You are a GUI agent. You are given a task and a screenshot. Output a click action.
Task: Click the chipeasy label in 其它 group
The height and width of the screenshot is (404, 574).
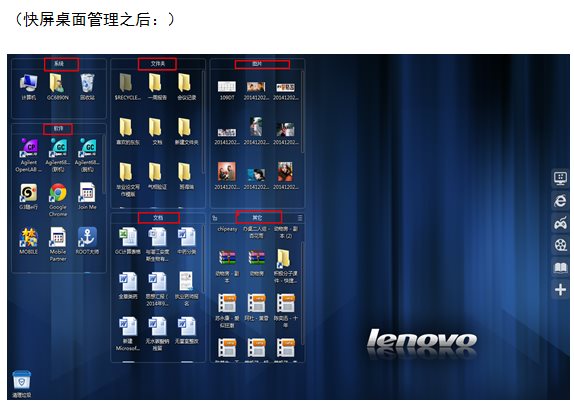pyautogui.click(x=227, y=229)
